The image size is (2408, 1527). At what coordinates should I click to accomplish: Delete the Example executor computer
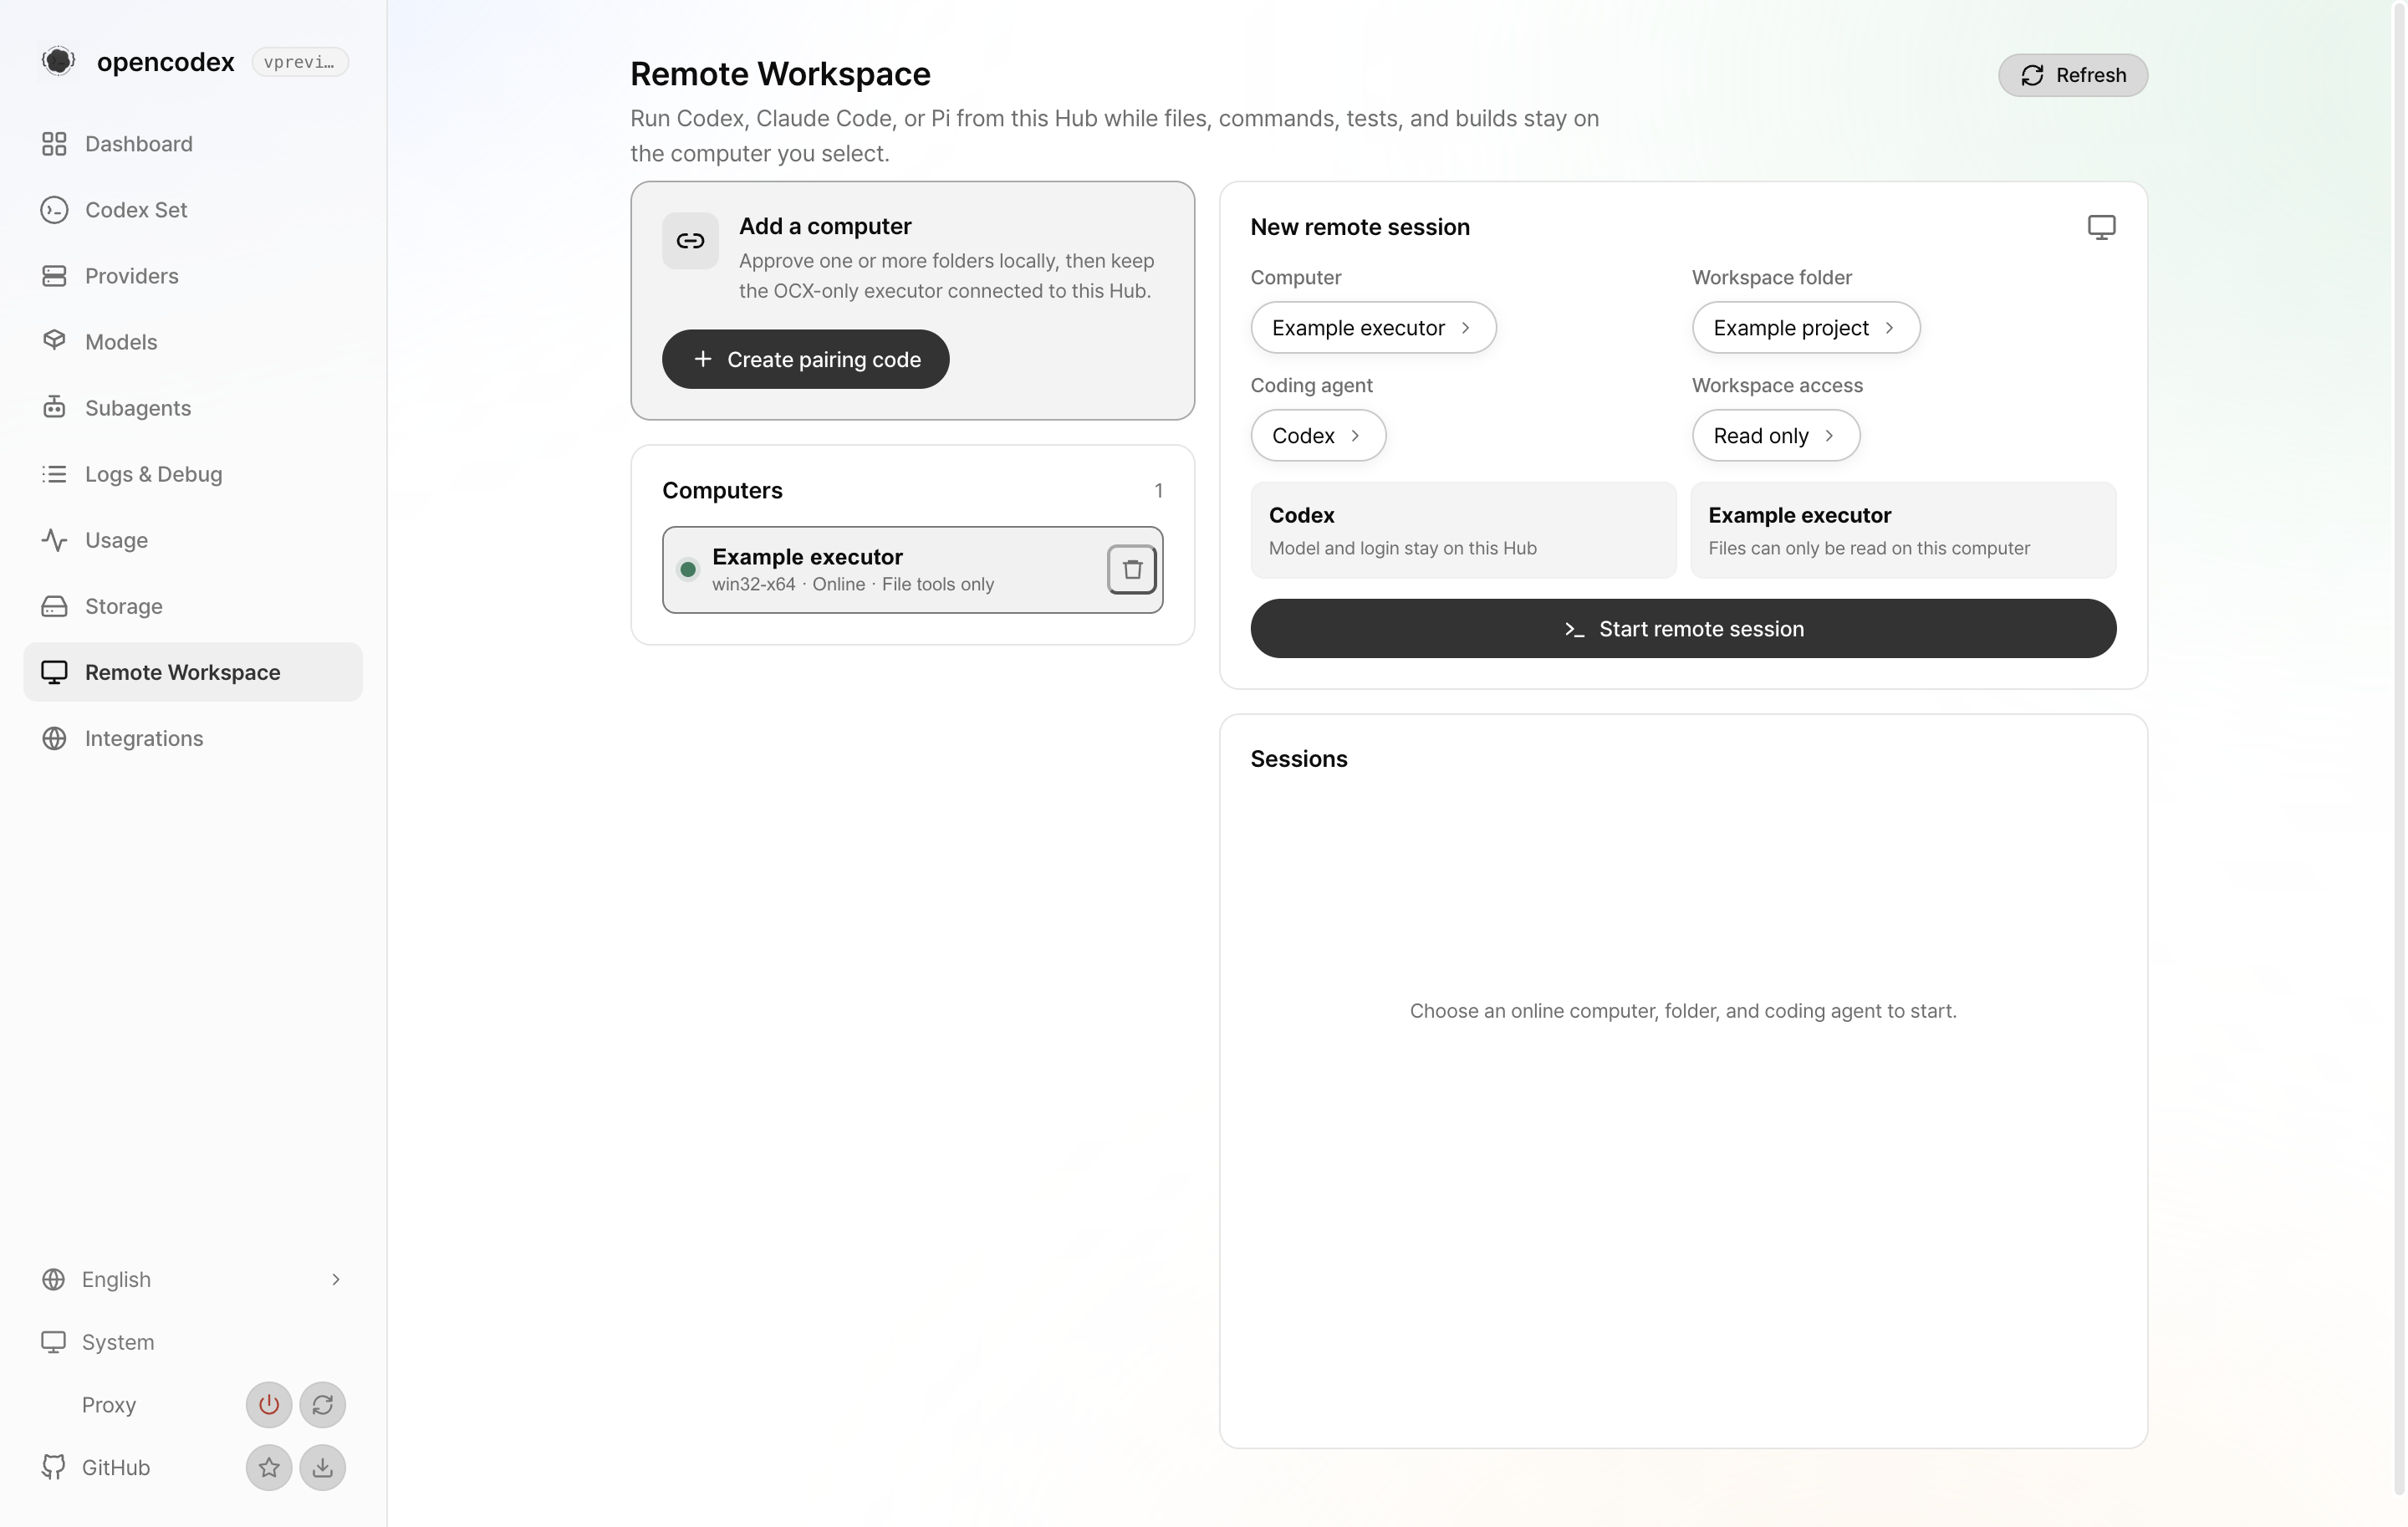click(1132, 570)
